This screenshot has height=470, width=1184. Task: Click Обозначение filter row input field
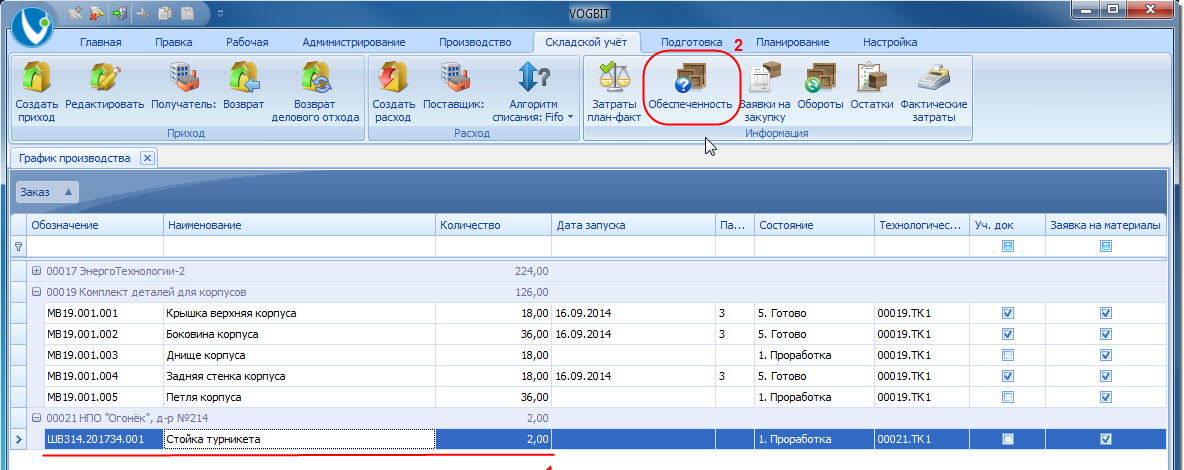94,246
